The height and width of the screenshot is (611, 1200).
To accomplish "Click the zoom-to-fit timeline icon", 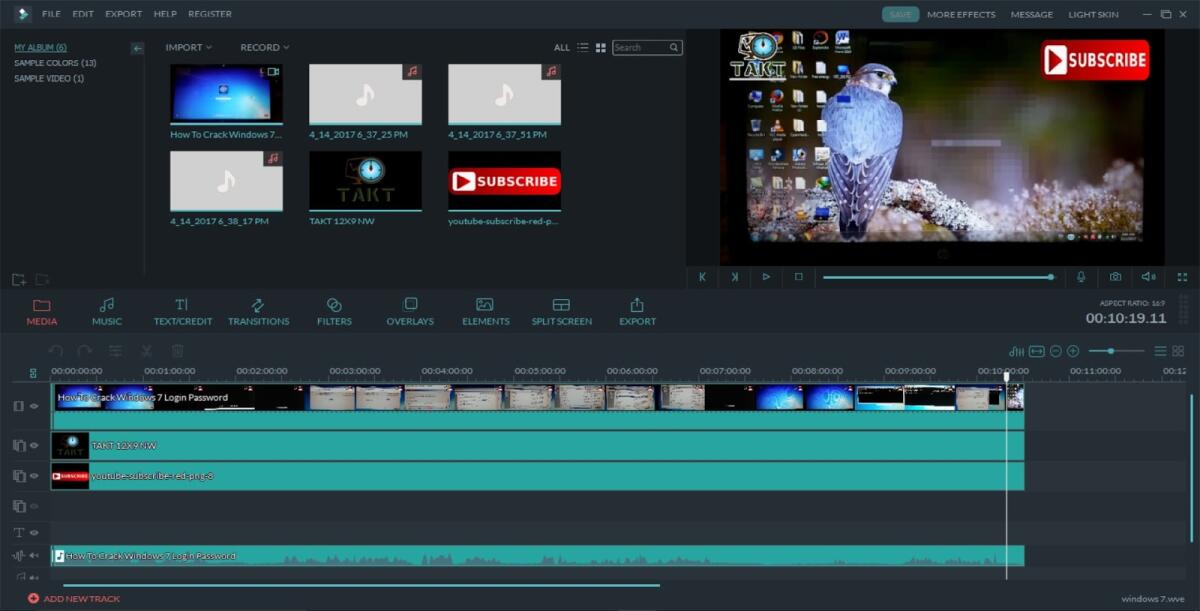I will pos(1035,351).
